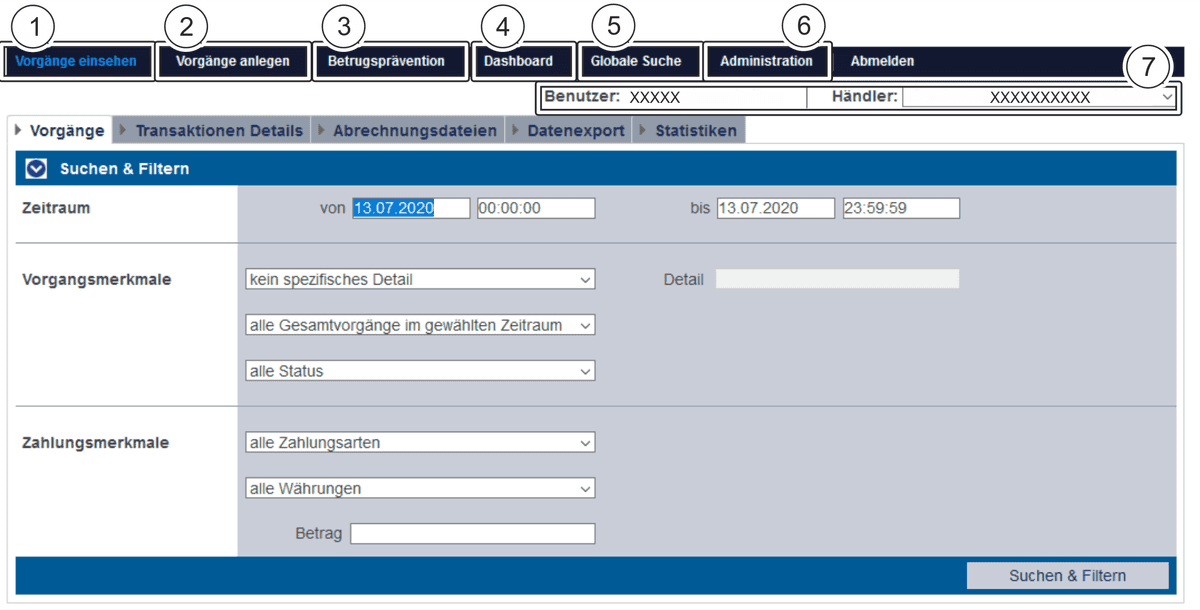Open the Vorgänge einsehen menu
Viewport: 1200px width, 610px height.
coord(76,61)
